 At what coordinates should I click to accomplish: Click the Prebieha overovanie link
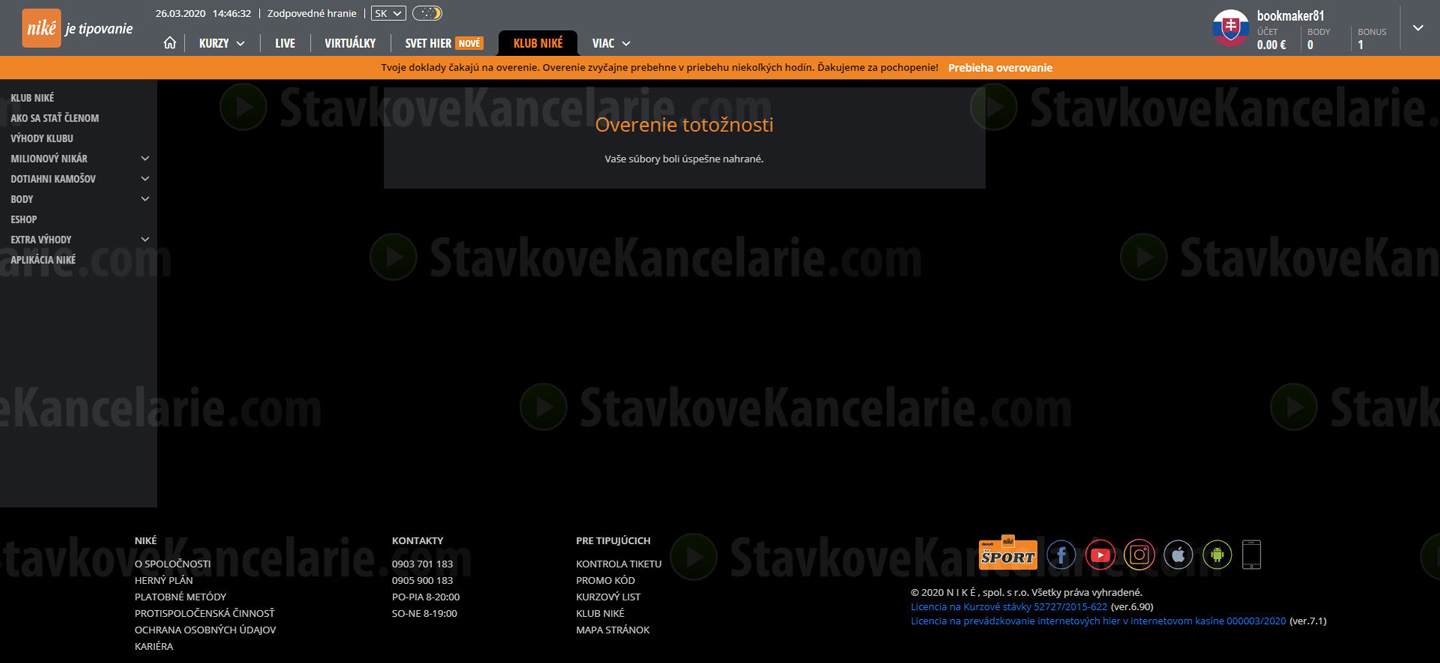pyautogui.click(x=1000, y=68)
